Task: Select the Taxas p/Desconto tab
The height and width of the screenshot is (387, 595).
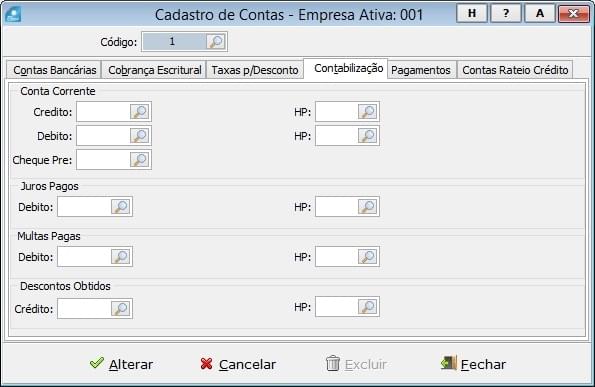Action: (x=255, y=70)
